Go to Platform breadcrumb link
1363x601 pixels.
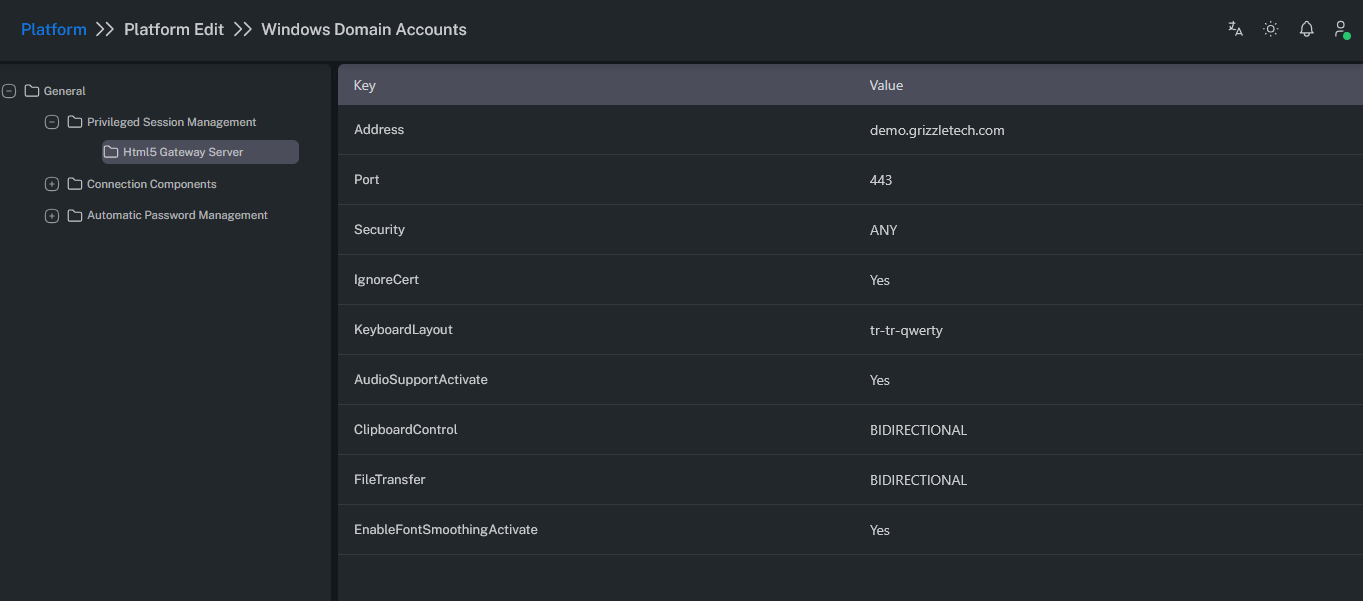click(x=54, y=29)
